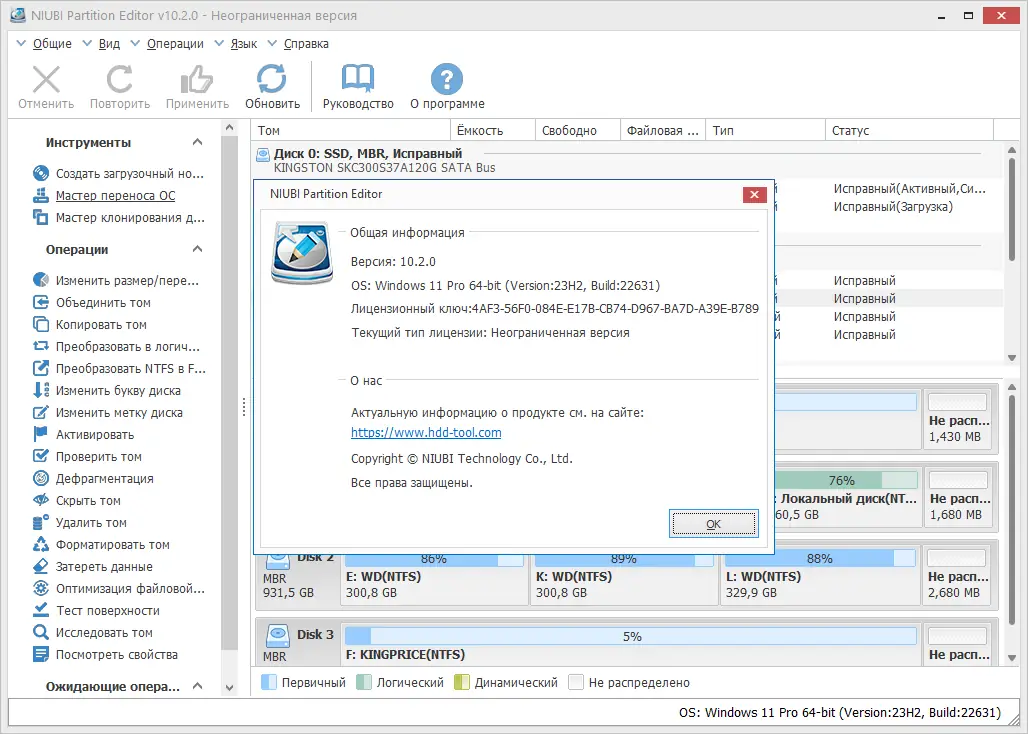This screenshot has height=734, width=1028.
Task: Open the Мастер клонирования диска tool
Action: point(110,217)
